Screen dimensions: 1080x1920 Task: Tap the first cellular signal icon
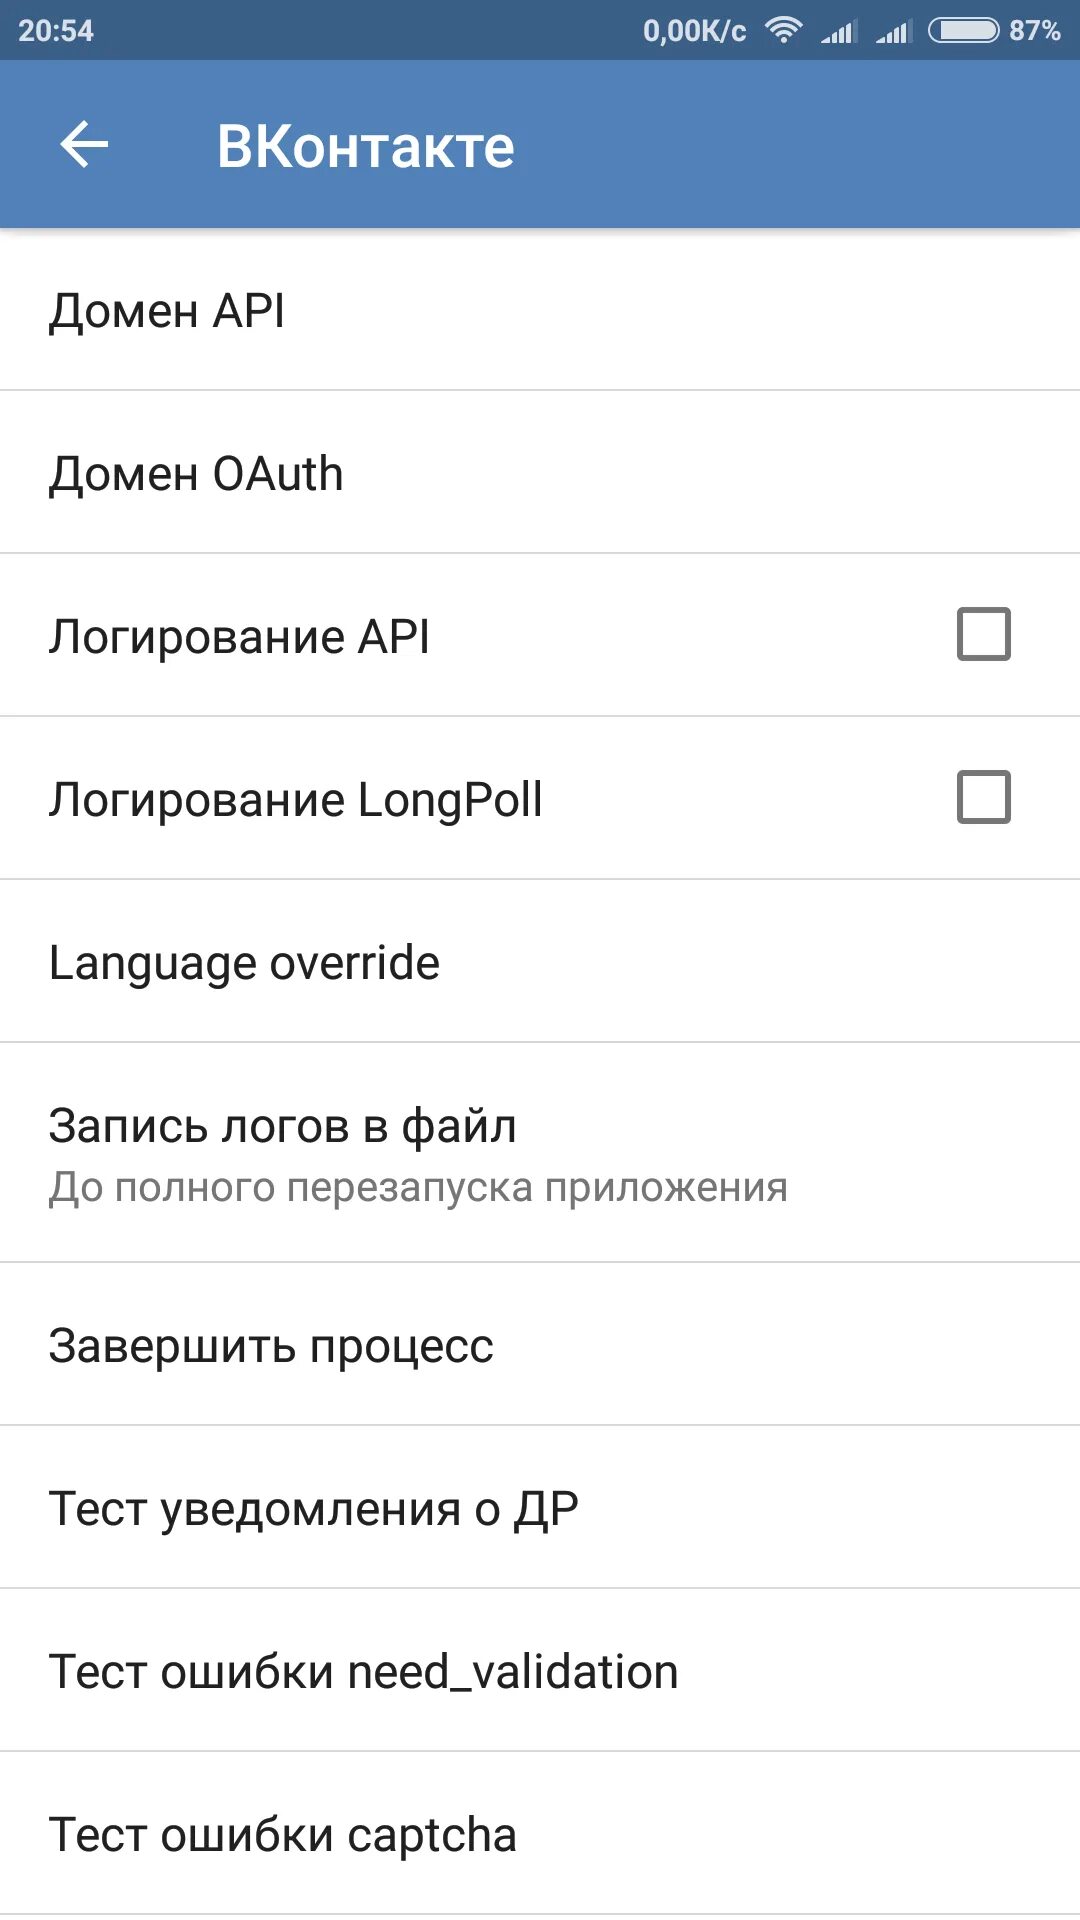(x=839, y=32)
